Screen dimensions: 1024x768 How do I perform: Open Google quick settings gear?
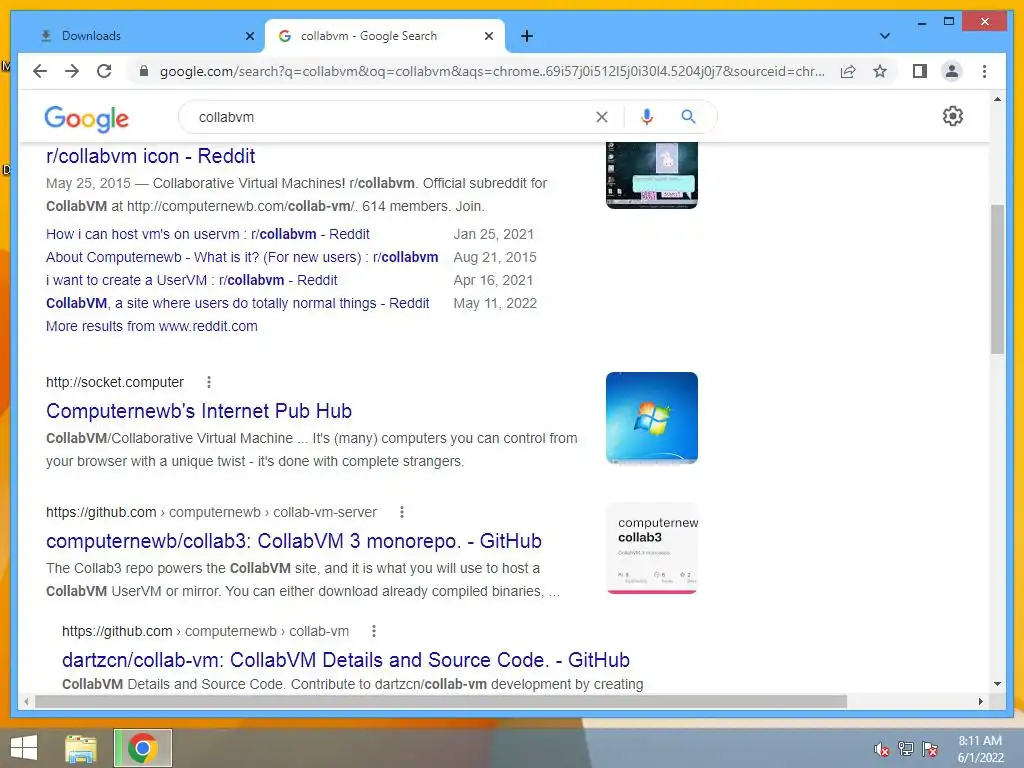tap(952, 116)
